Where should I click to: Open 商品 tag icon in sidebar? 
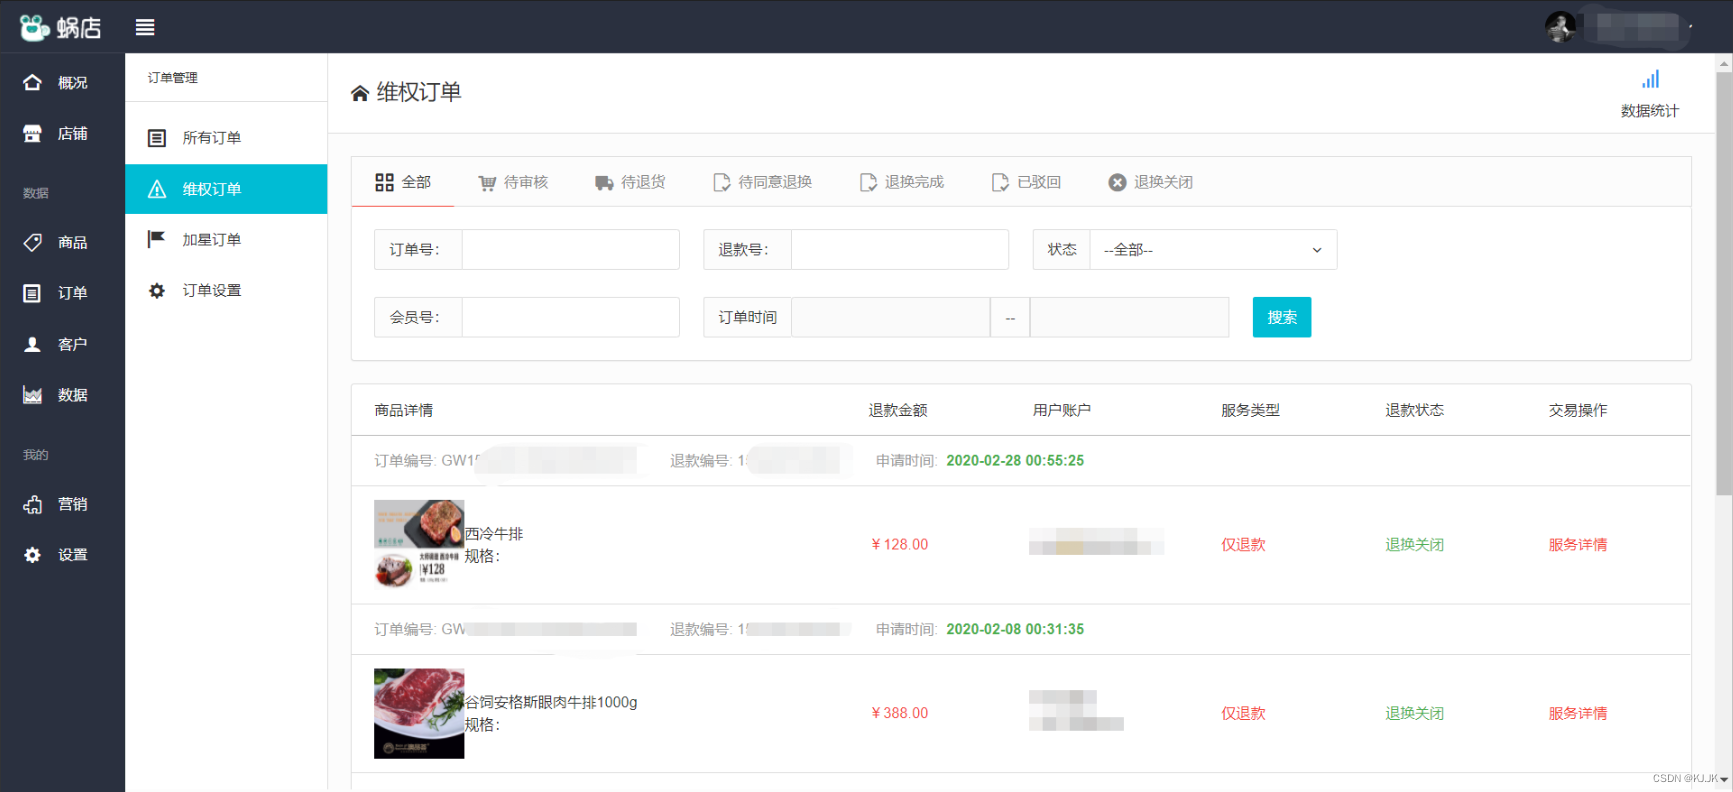[33, 242]
